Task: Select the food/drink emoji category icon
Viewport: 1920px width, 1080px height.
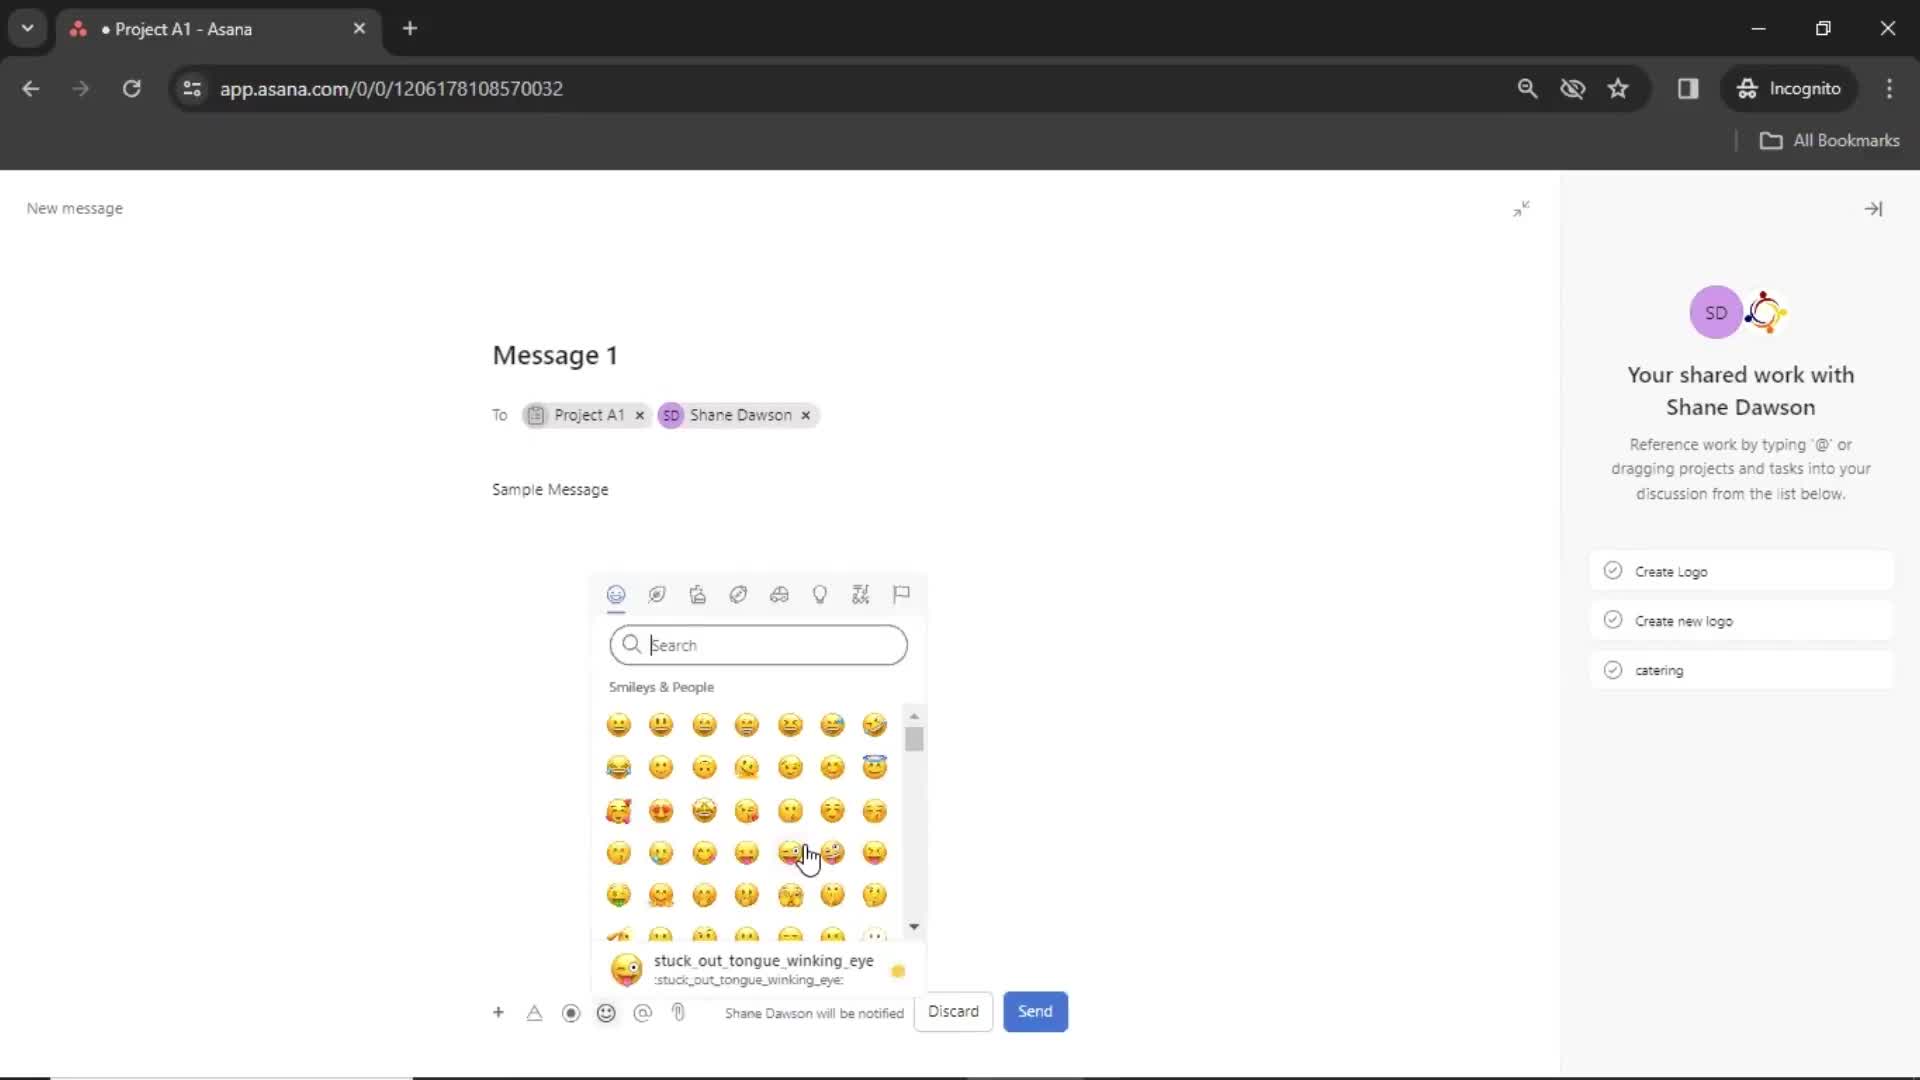Action: 698,595
